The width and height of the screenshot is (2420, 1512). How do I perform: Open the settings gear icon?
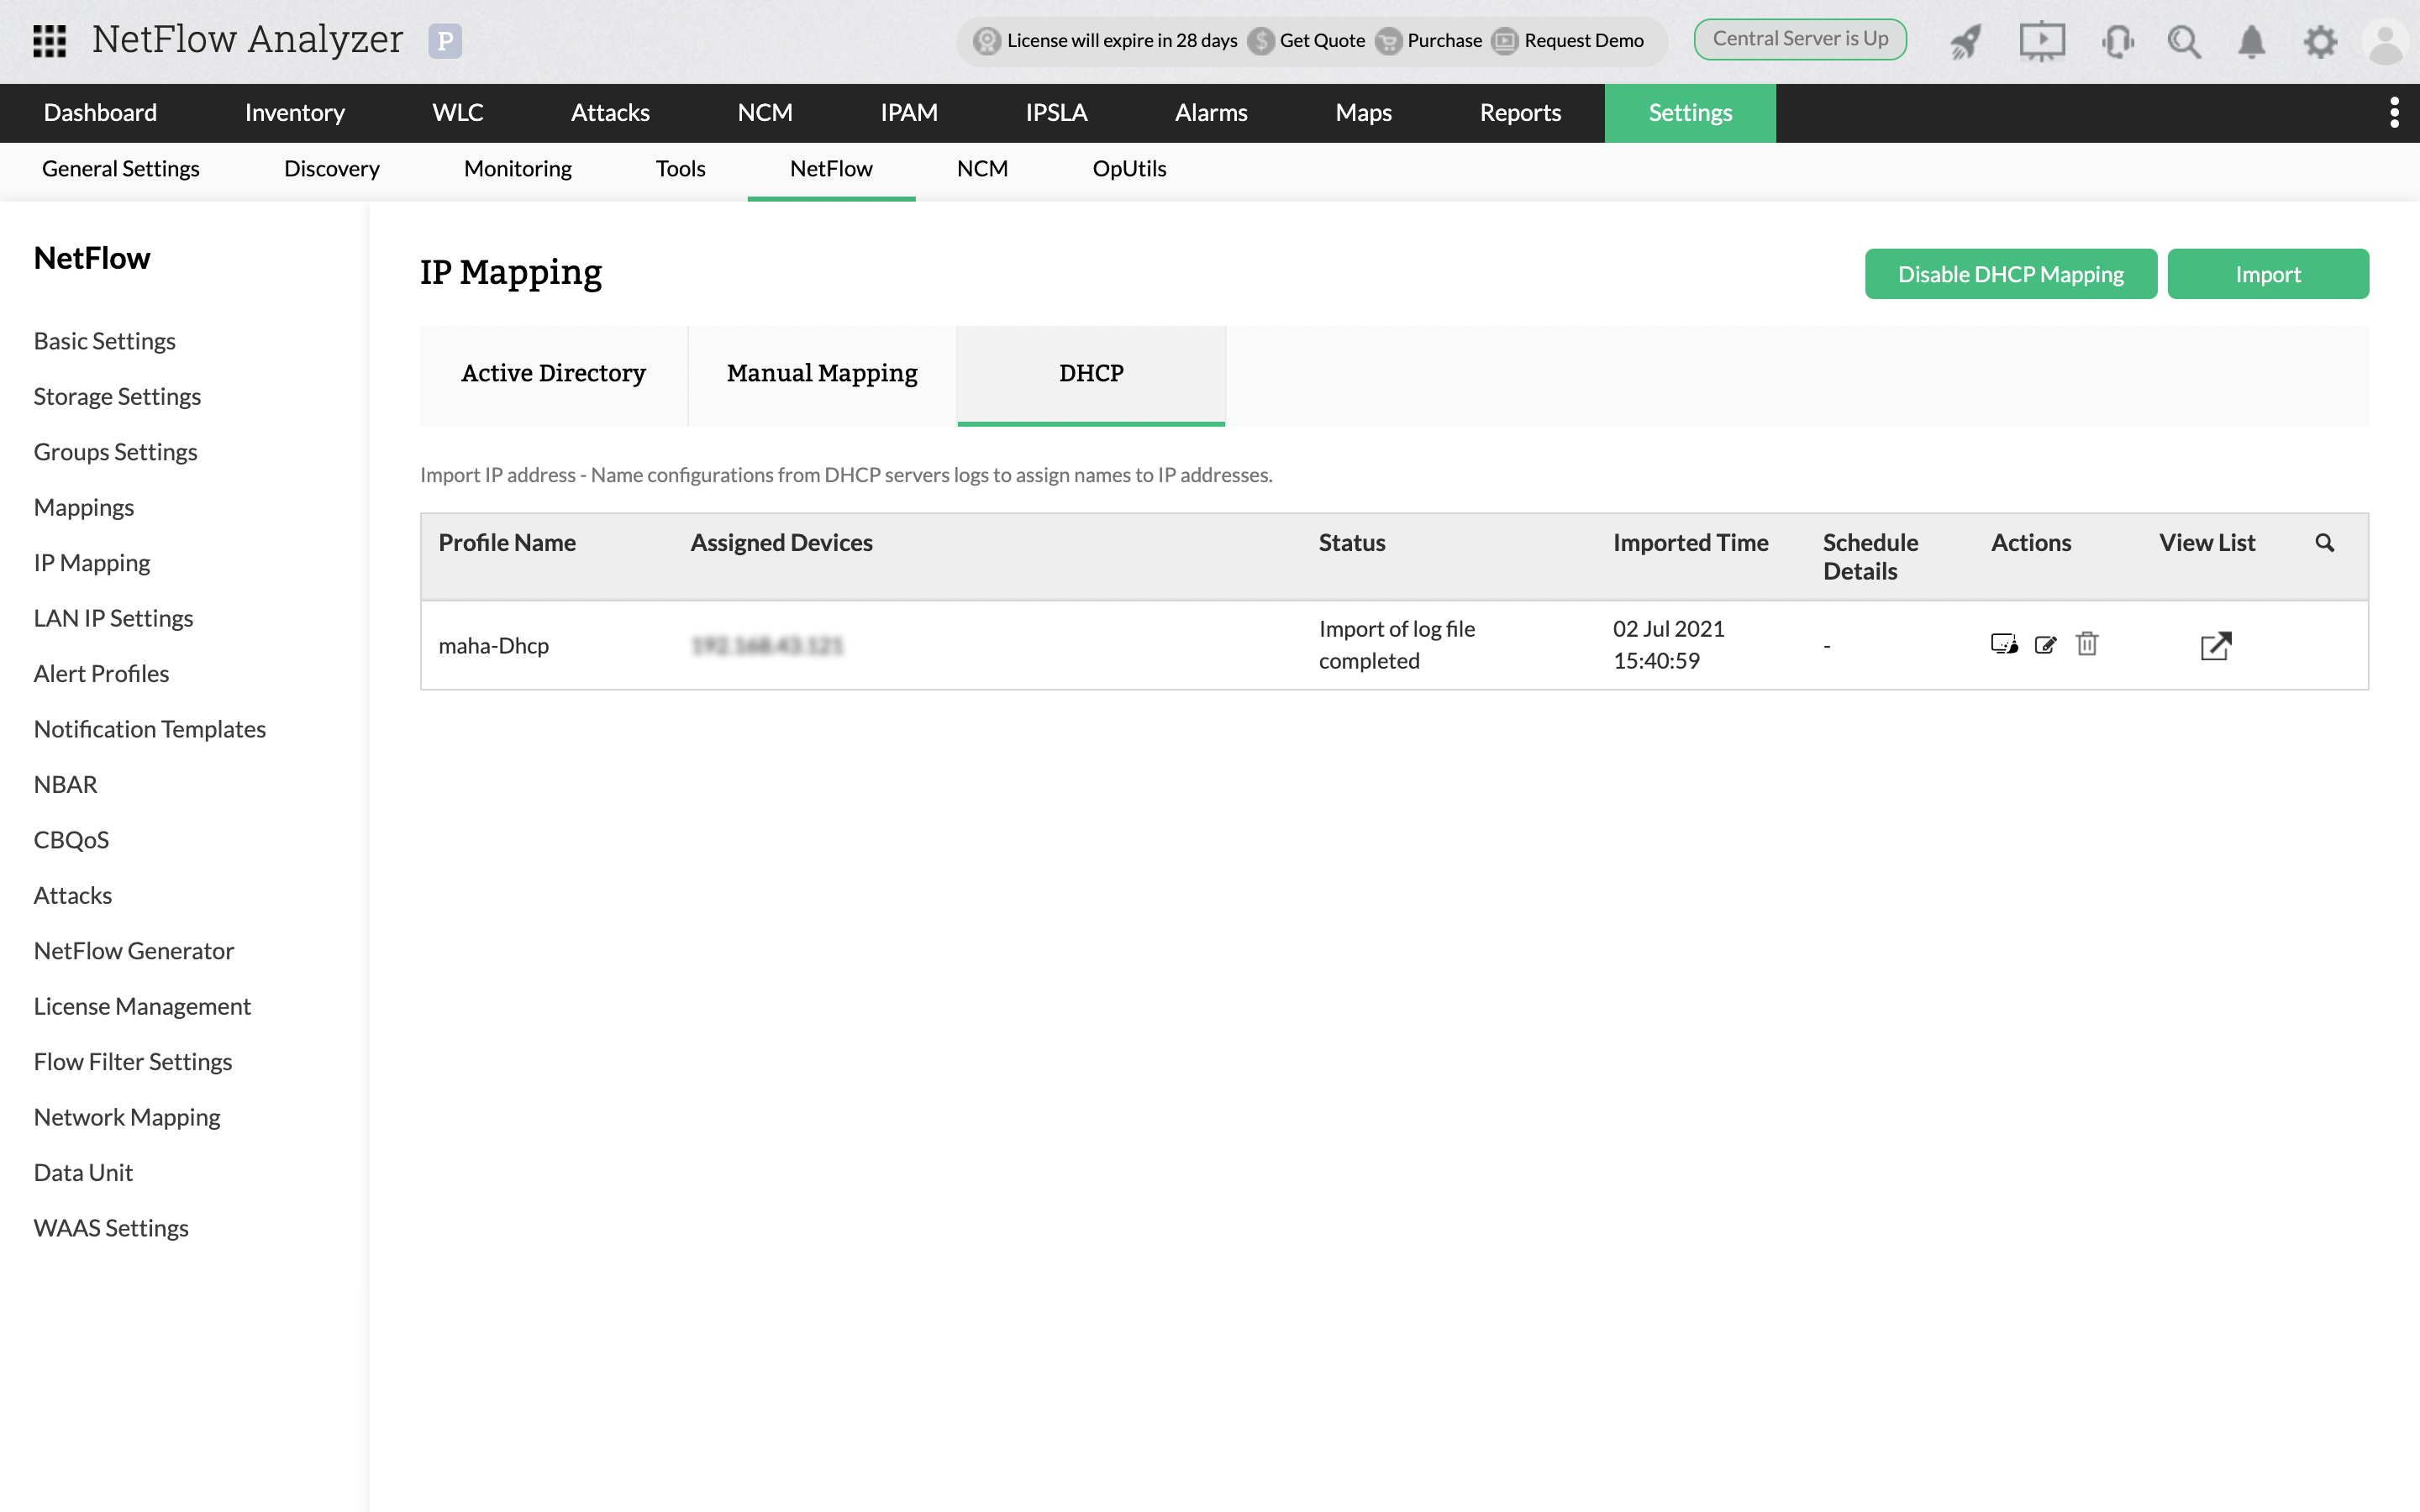click(2322, 41)
